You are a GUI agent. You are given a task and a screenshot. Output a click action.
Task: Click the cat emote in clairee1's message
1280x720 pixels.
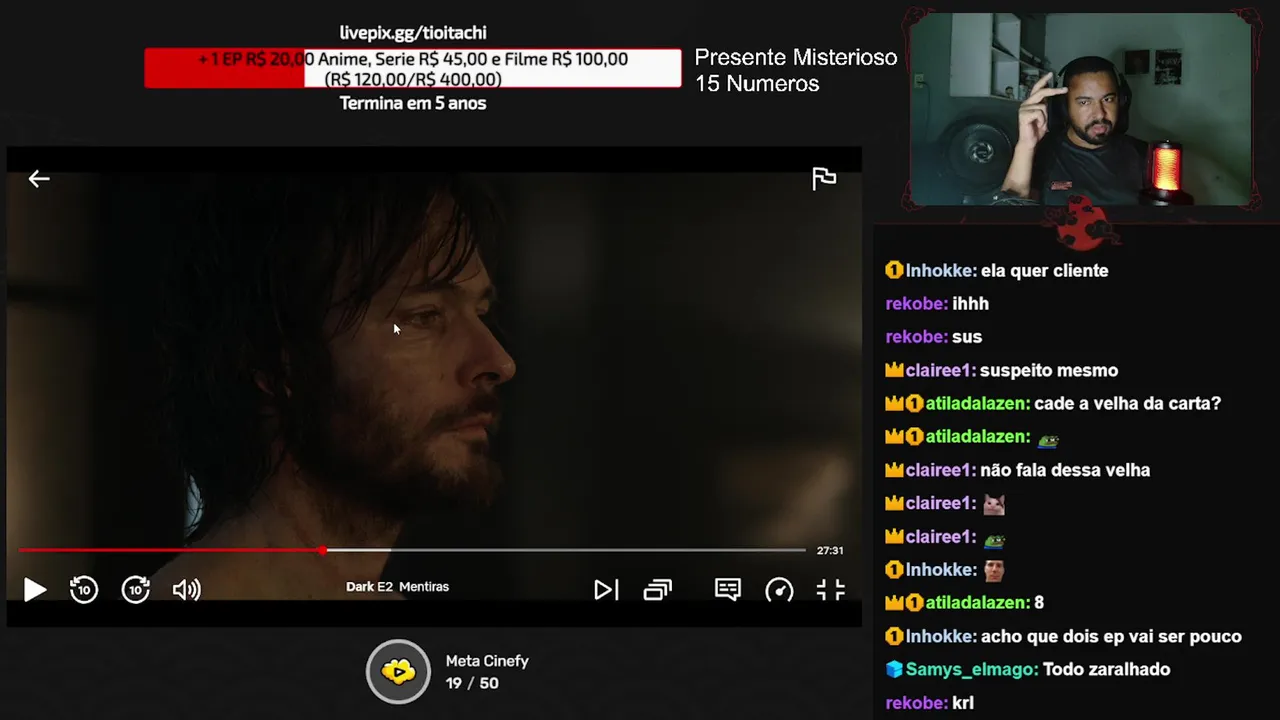click(x=994, y=504)
